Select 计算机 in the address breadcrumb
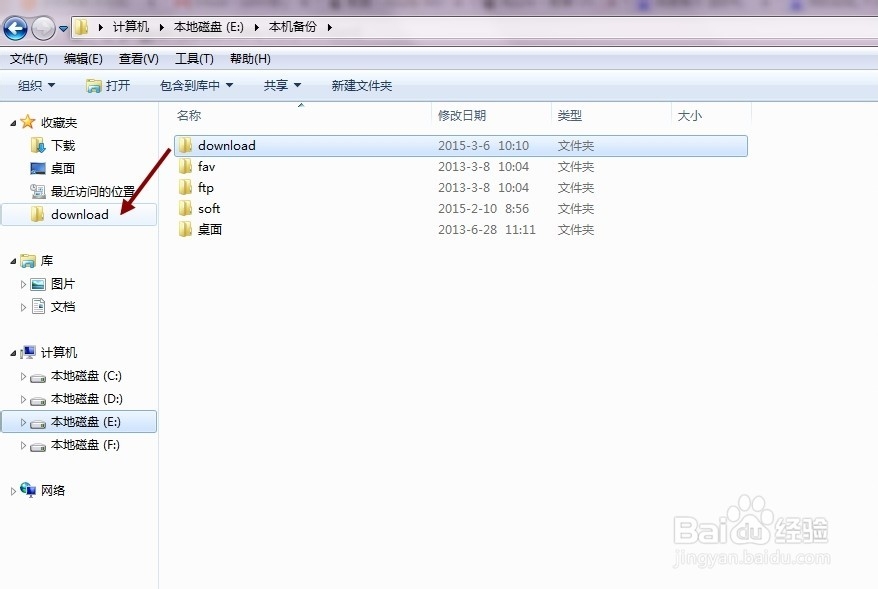878x589 pixels. point(131,27)
